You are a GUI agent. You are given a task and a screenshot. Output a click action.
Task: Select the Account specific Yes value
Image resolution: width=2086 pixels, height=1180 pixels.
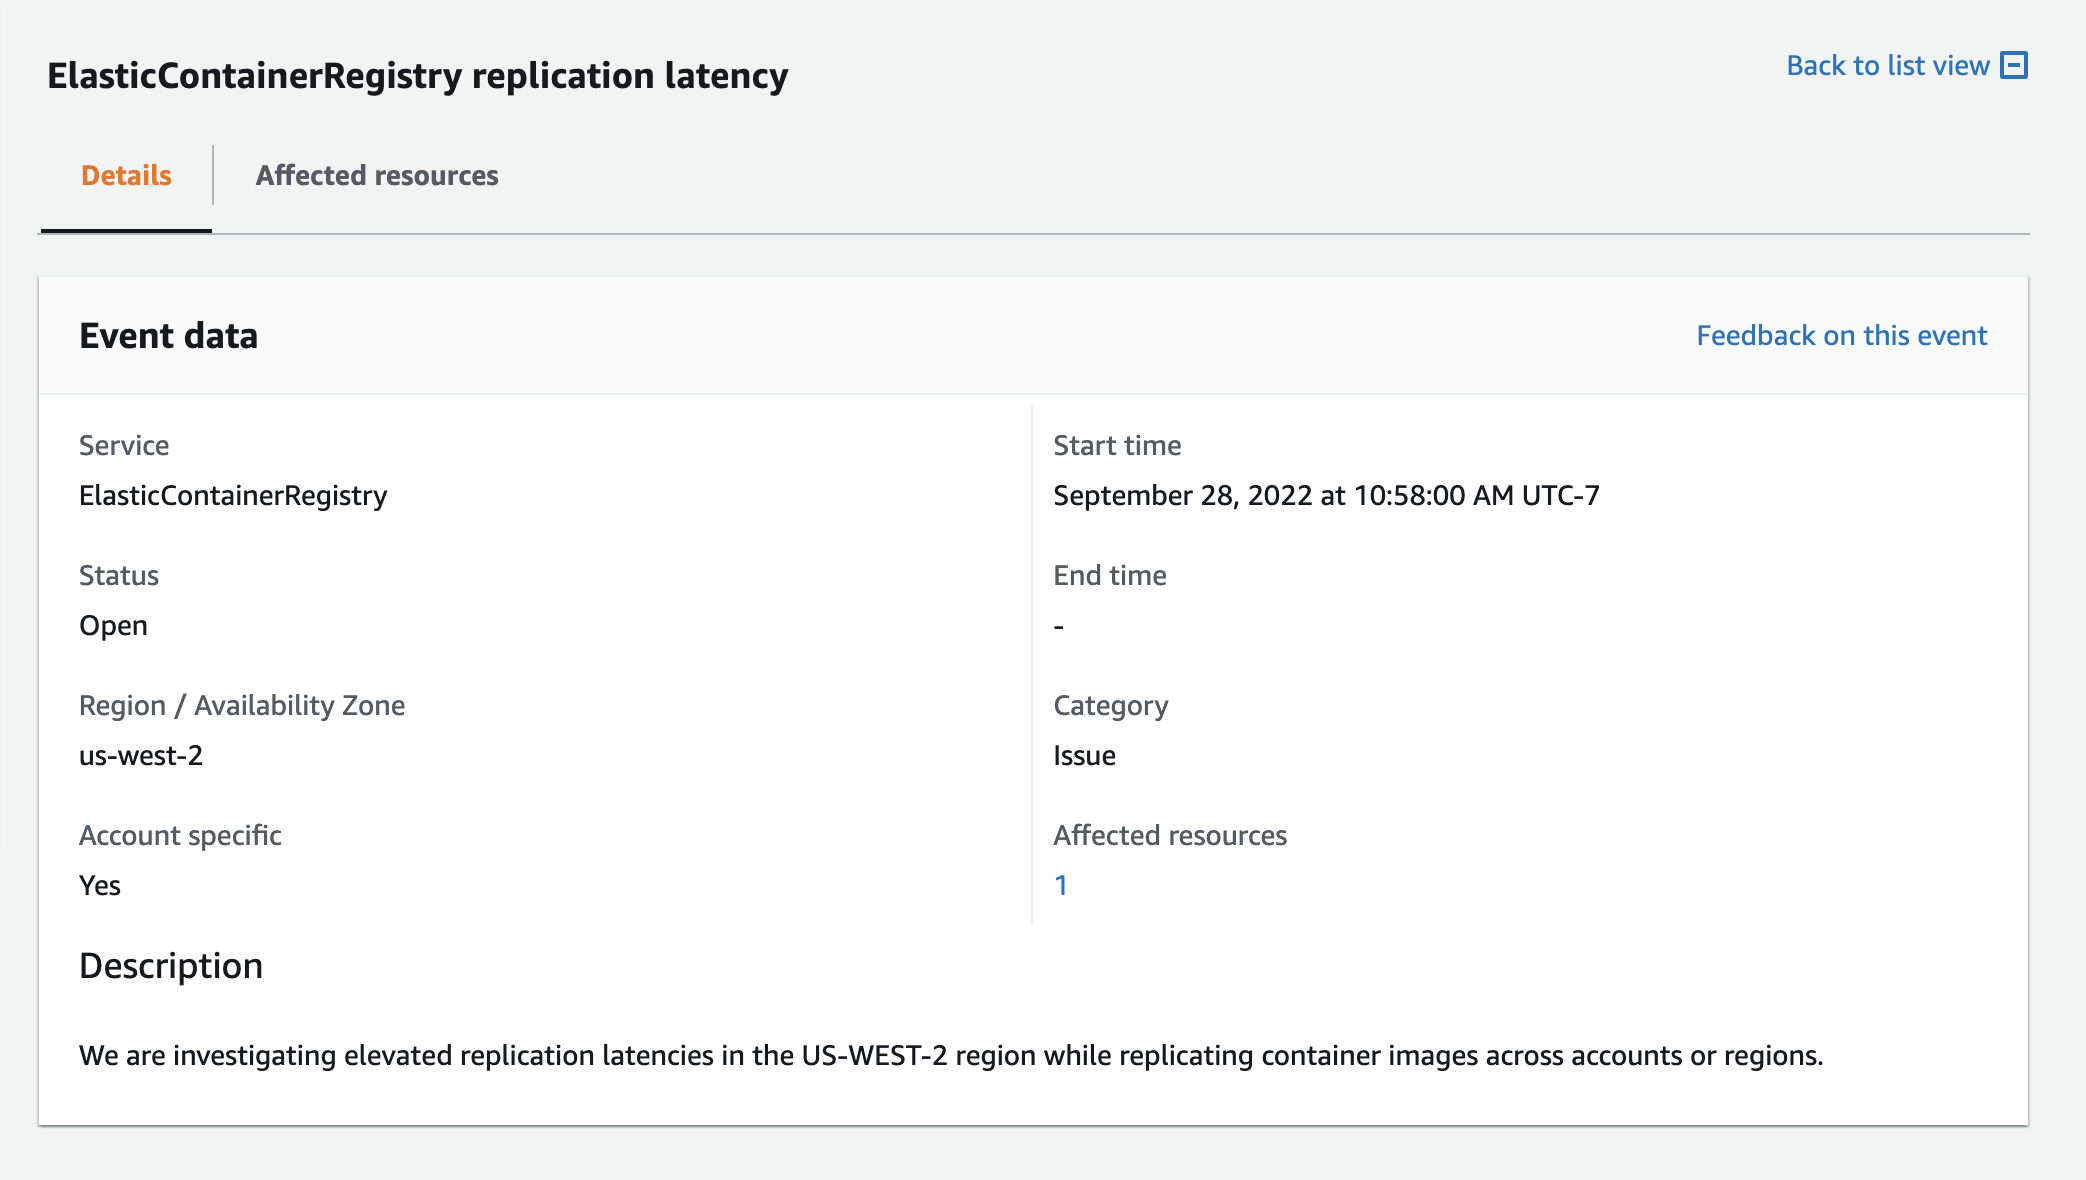coord(100,885)
